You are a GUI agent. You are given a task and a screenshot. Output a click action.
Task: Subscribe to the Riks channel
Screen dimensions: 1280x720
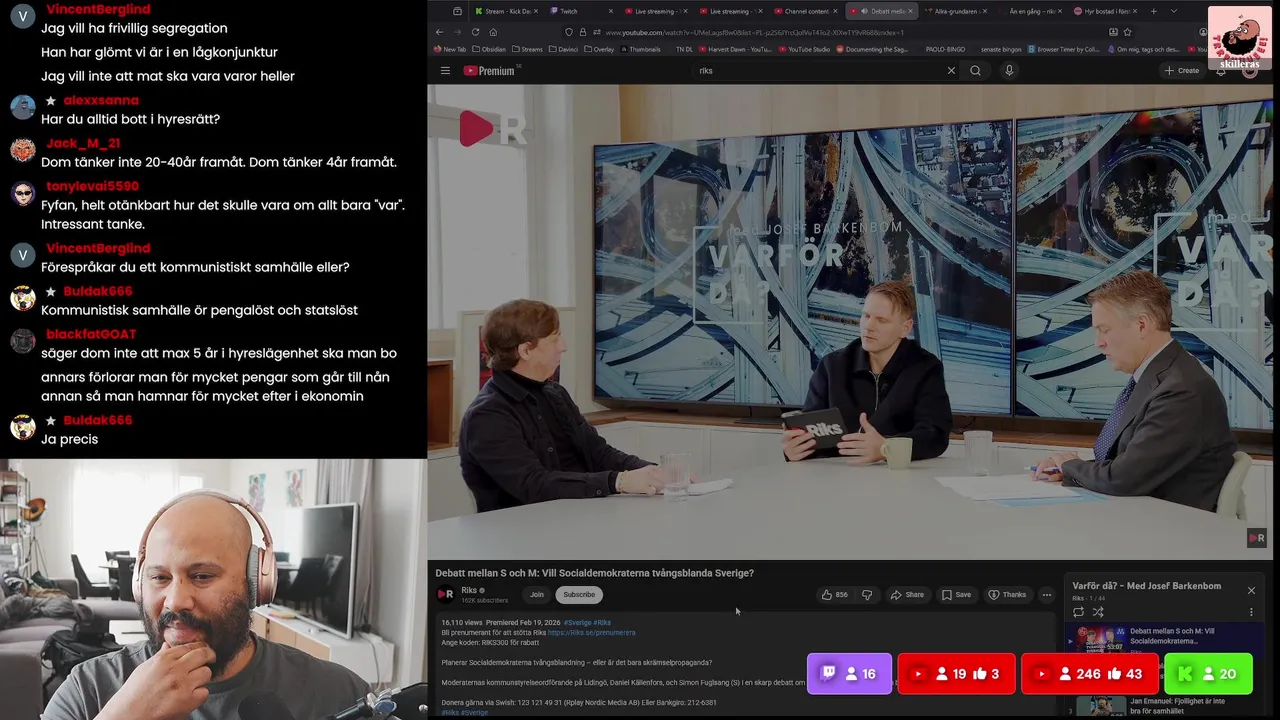click(579, 594)
